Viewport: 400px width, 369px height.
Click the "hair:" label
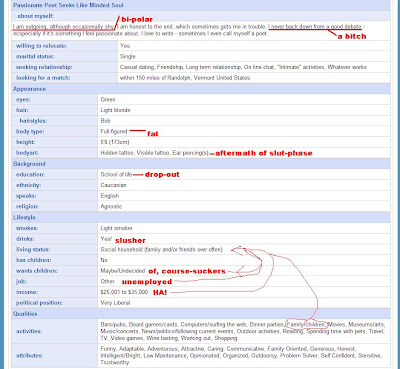22,110
